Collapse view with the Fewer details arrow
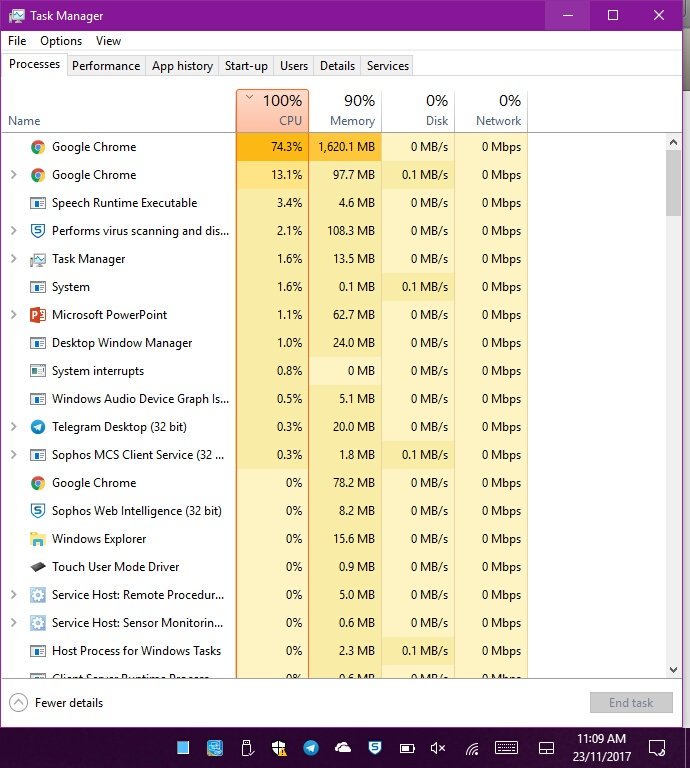The image size is (690, 768). [19, 703]
